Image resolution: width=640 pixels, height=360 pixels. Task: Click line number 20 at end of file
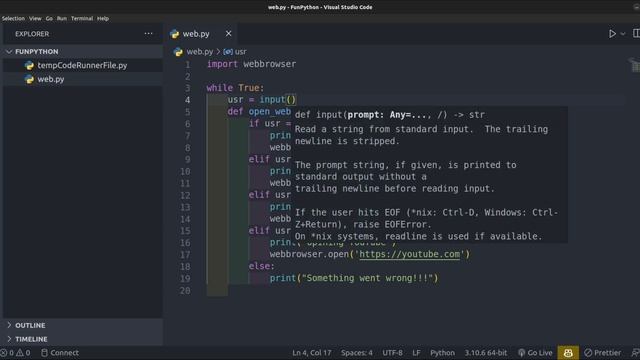[185, 291]
